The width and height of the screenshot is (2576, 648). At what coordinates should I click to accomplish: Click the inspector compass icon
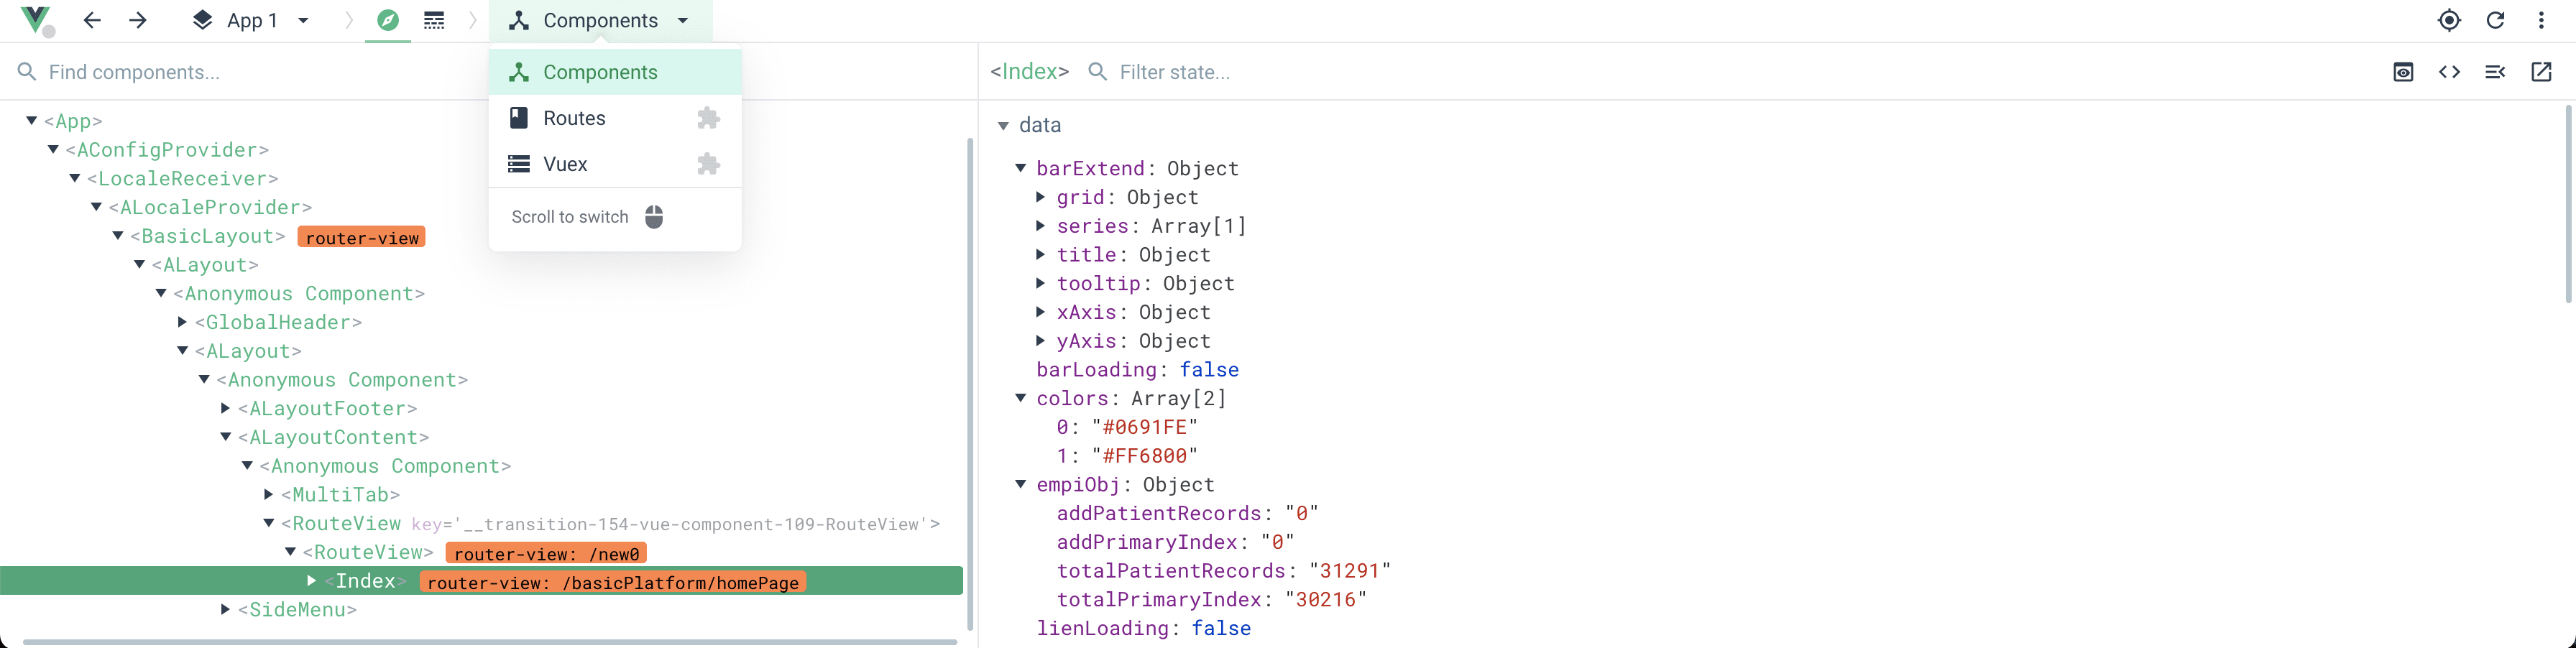point(388,20)
